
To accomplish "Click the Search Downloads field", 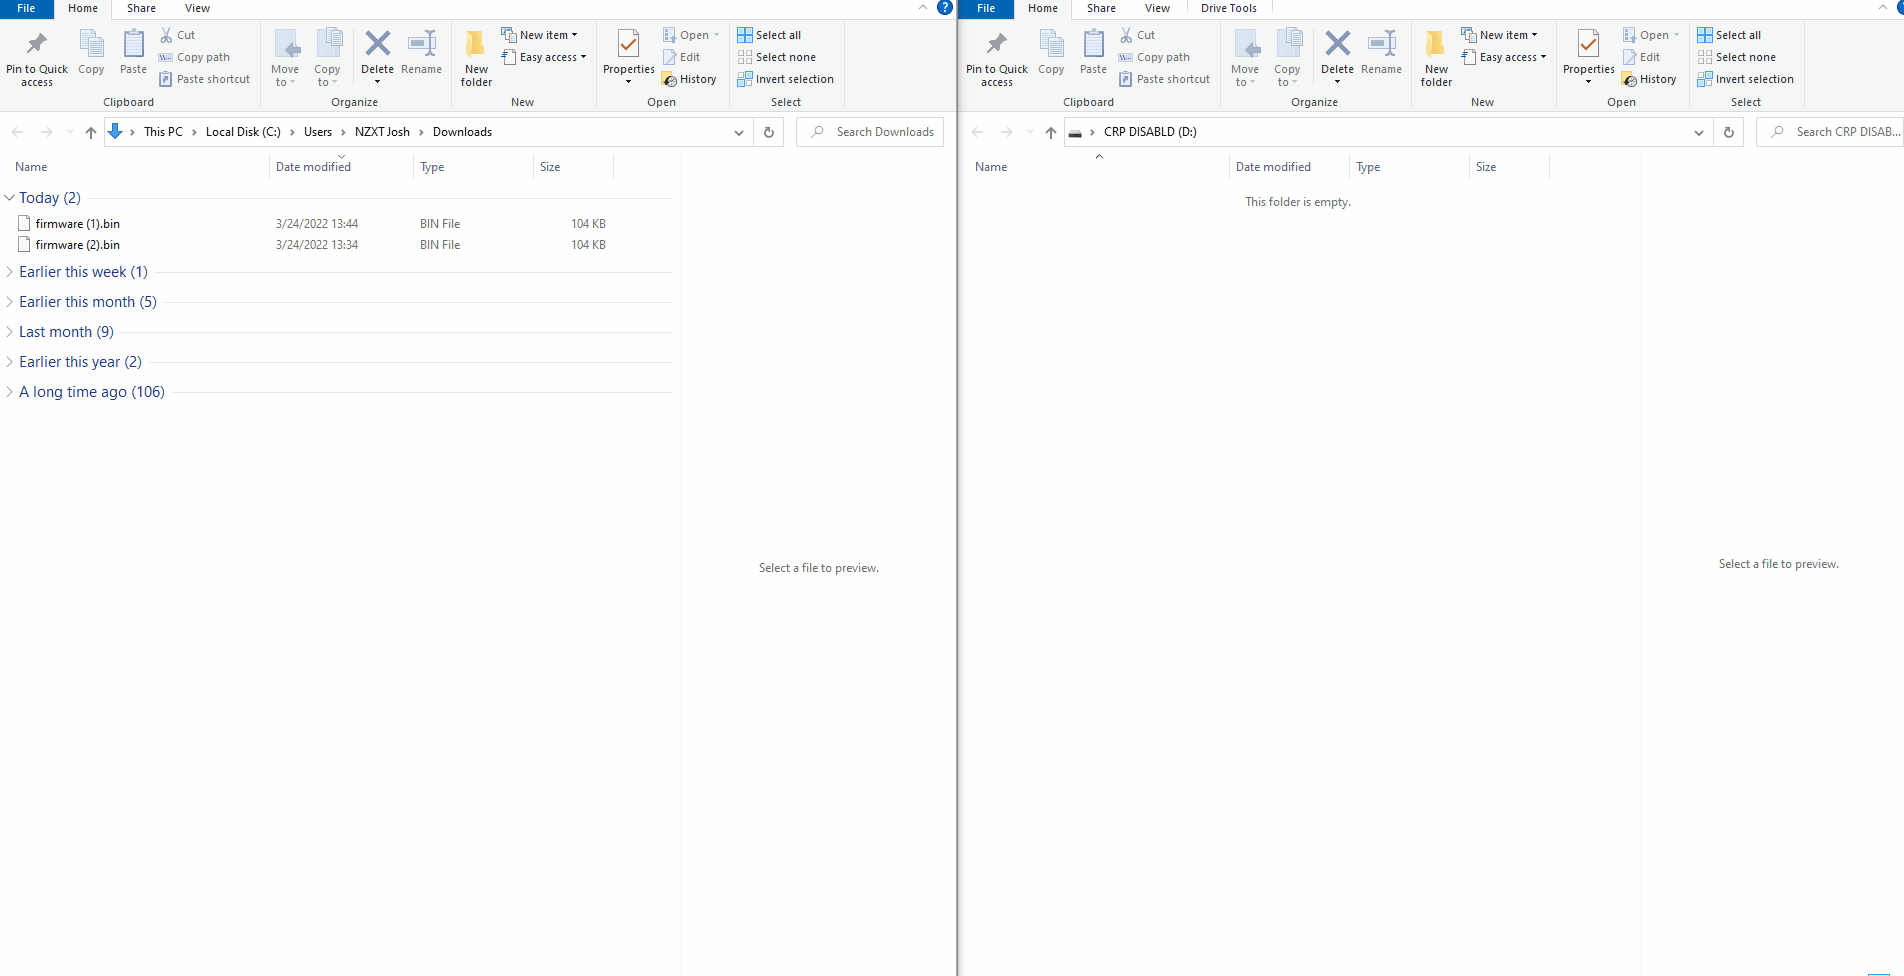I will pyautogui.click(x=880, y=132).
